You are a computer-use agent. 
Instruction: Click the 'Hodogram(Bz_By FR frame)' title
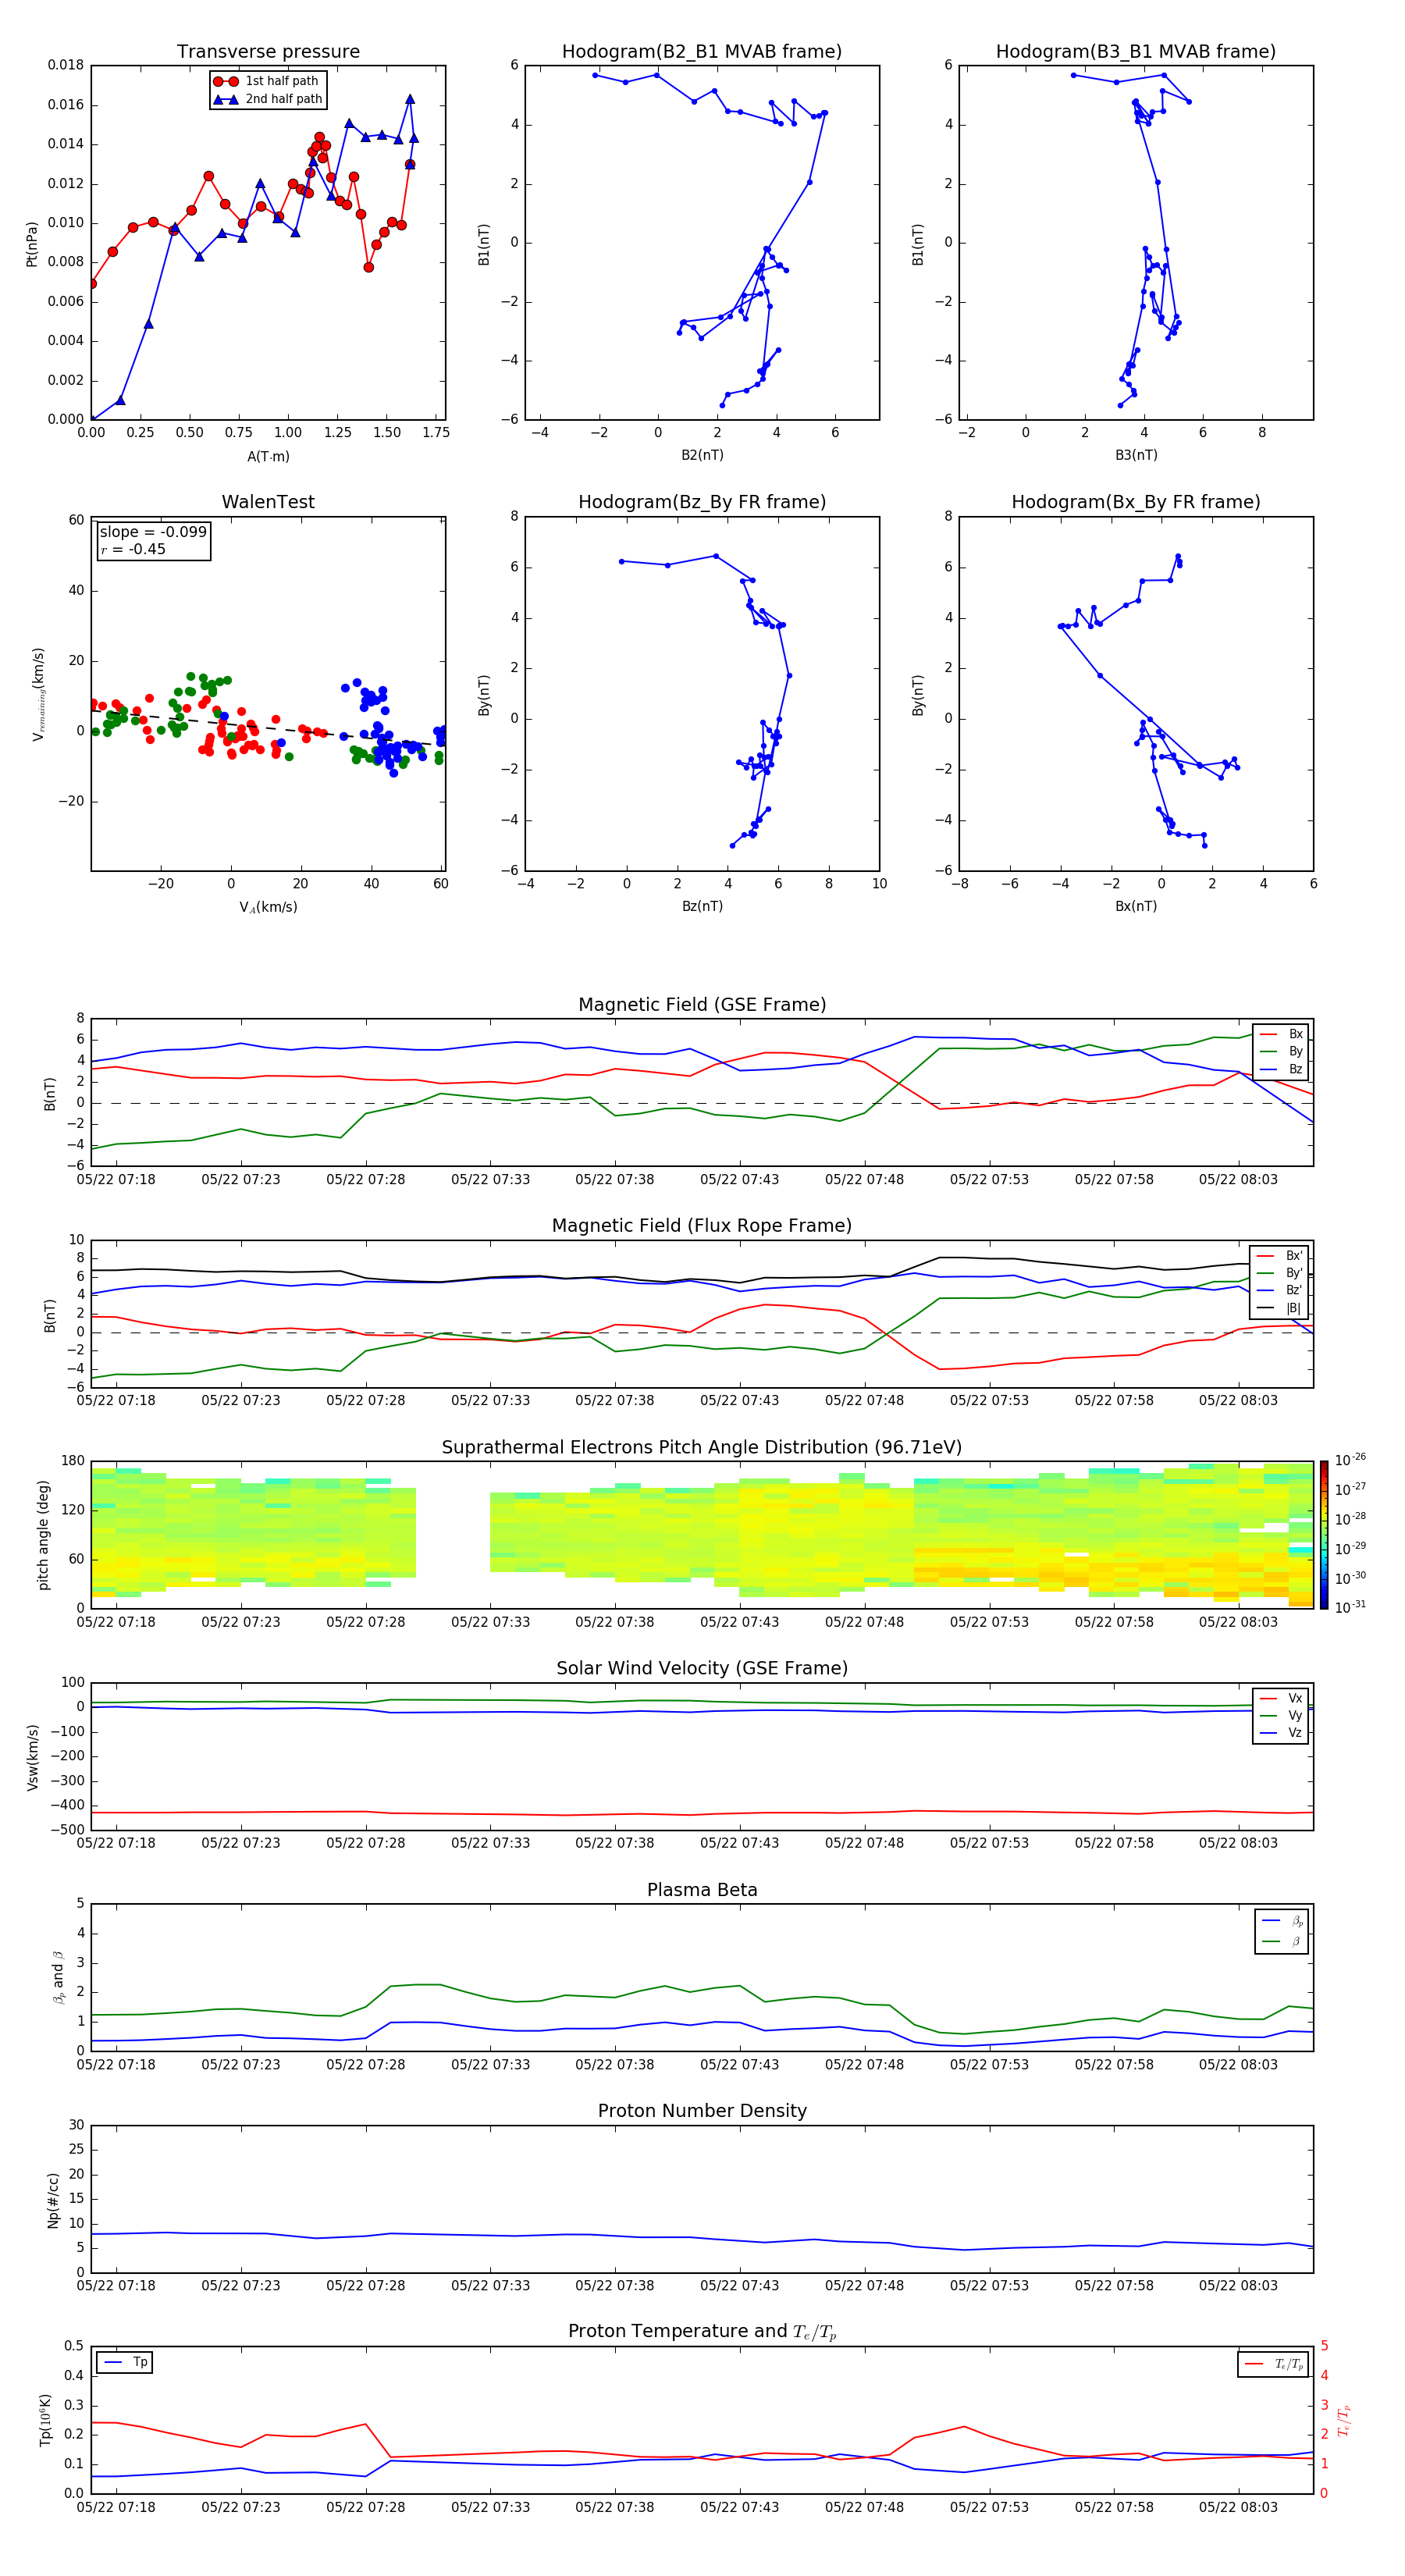(x=702, y=502)
